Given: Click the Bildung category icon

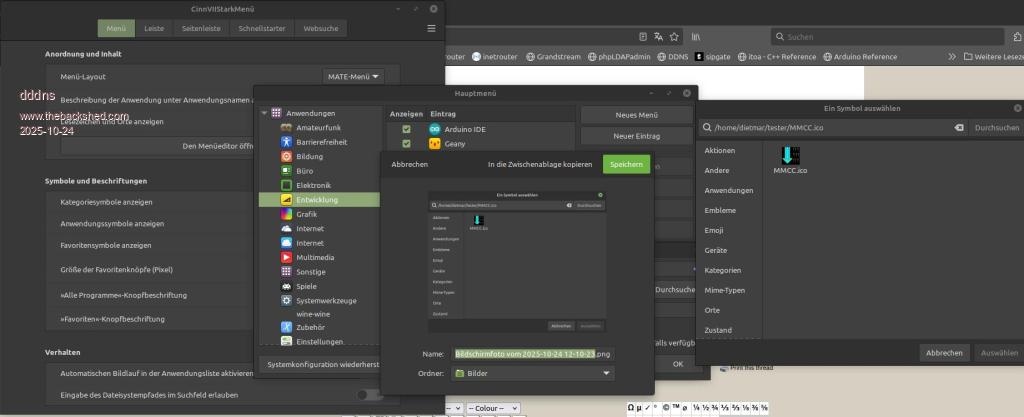Looking at the screenshot, I should pos(287,157).
